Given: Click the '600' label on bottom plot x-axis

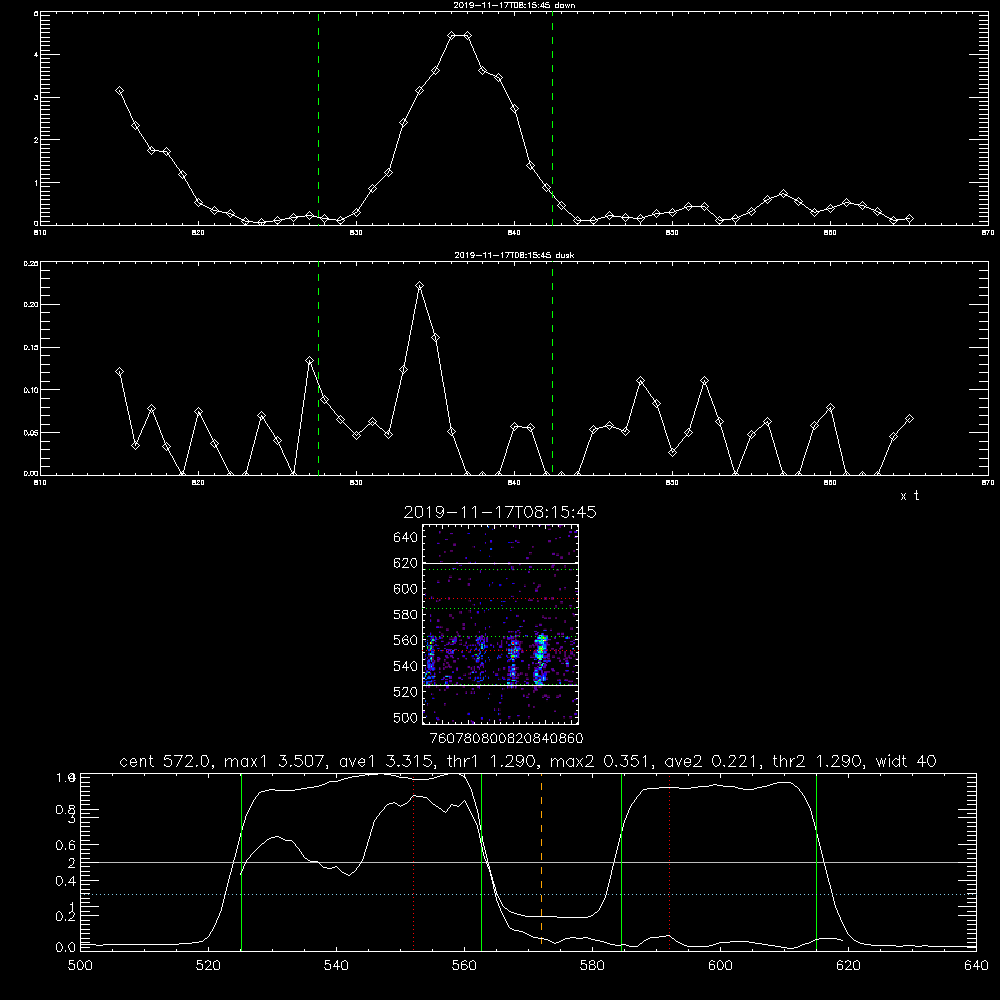Looking at the screenshot, I should [720, 966].
